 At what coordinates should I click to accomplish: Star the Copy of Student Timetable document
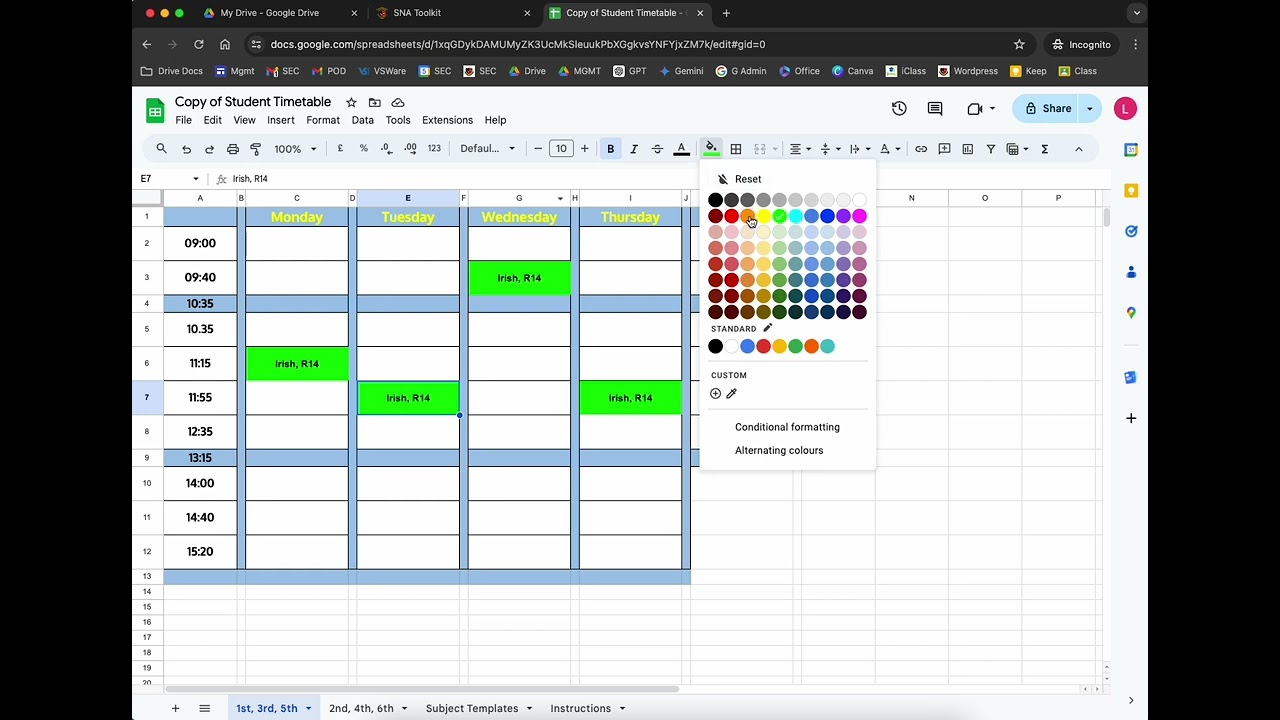[351, 102]
